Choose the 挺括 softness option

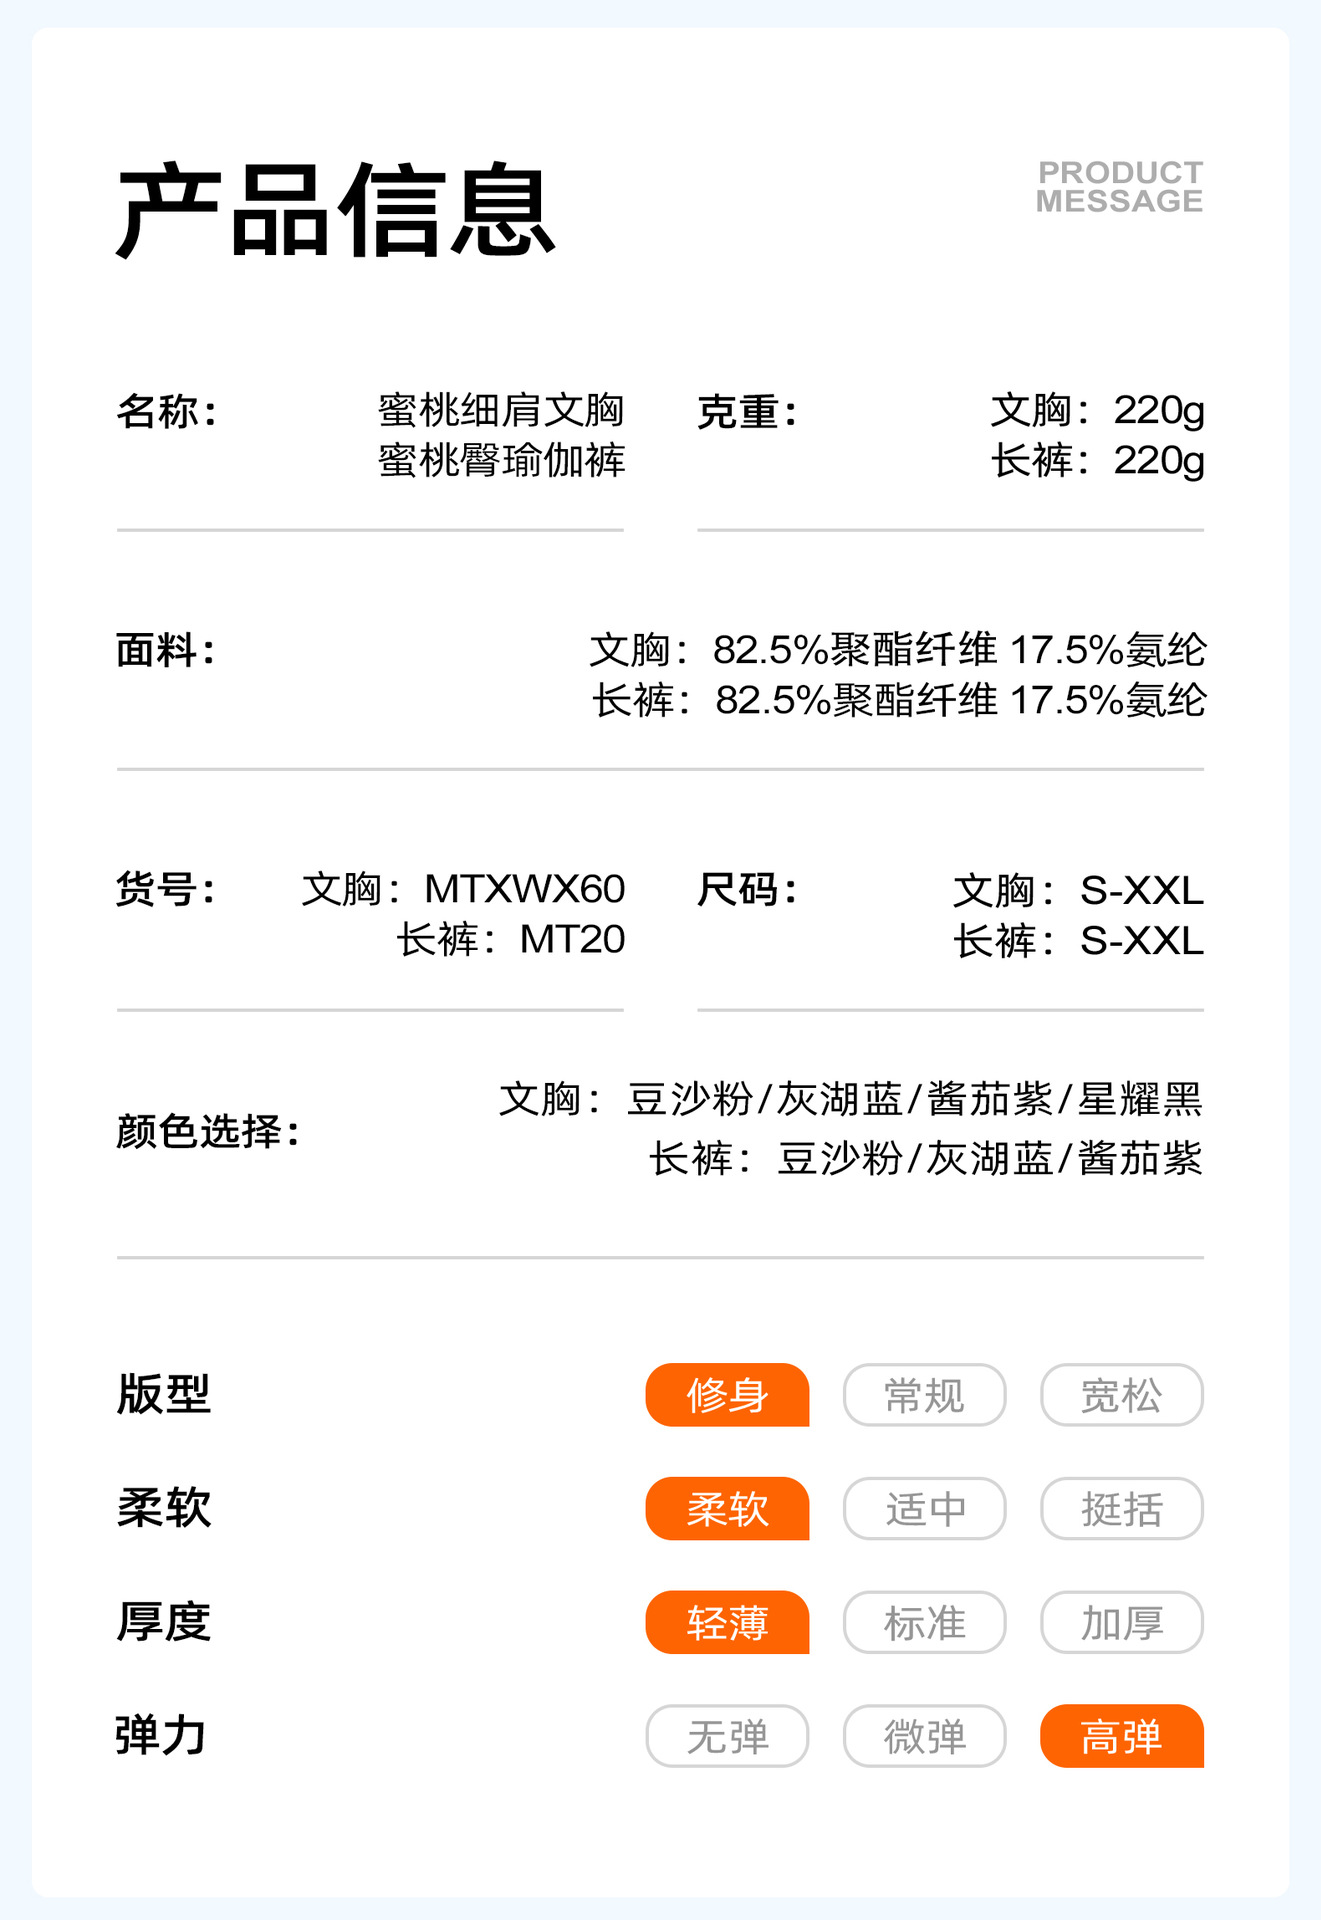pos(1121,1509)
